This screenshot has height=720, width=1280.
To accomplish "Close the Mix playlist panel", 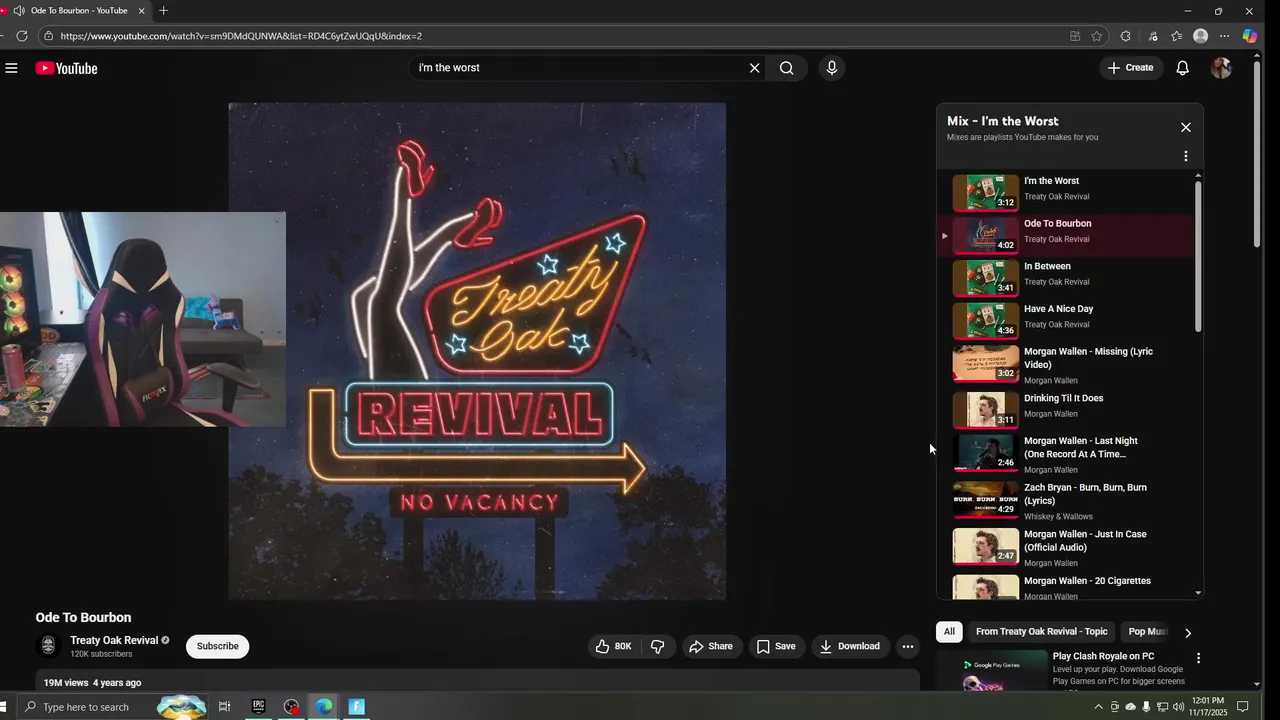I will click(1186, 127).
